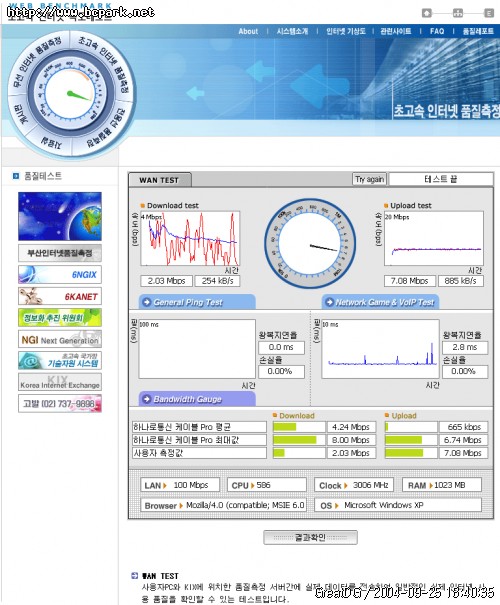Open the Korea Internet Exchange banner

tap(60, 382)
